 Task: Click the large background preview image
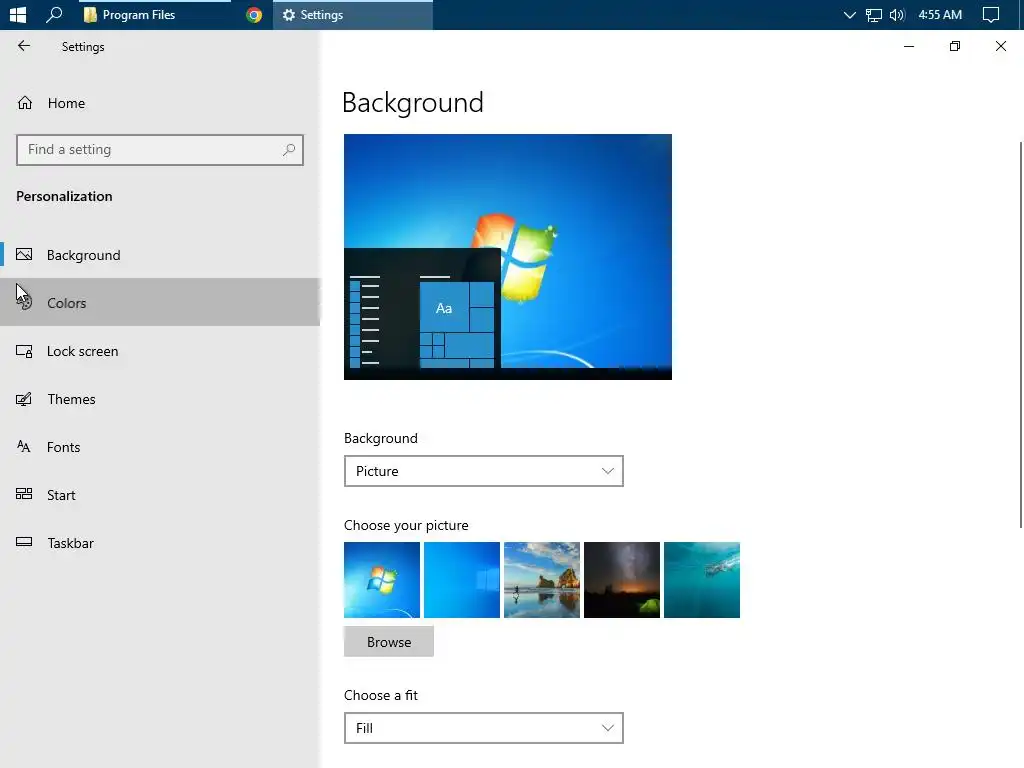click(x=508, y=257)
